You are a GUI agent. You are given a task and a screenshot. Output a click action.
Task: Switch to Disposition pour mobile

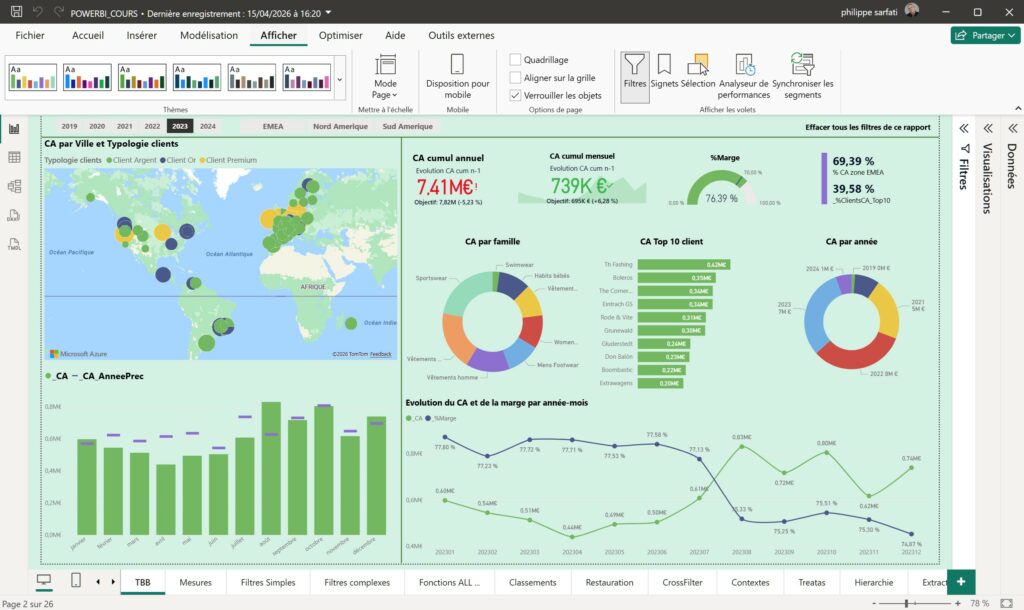tap(457, 76)
